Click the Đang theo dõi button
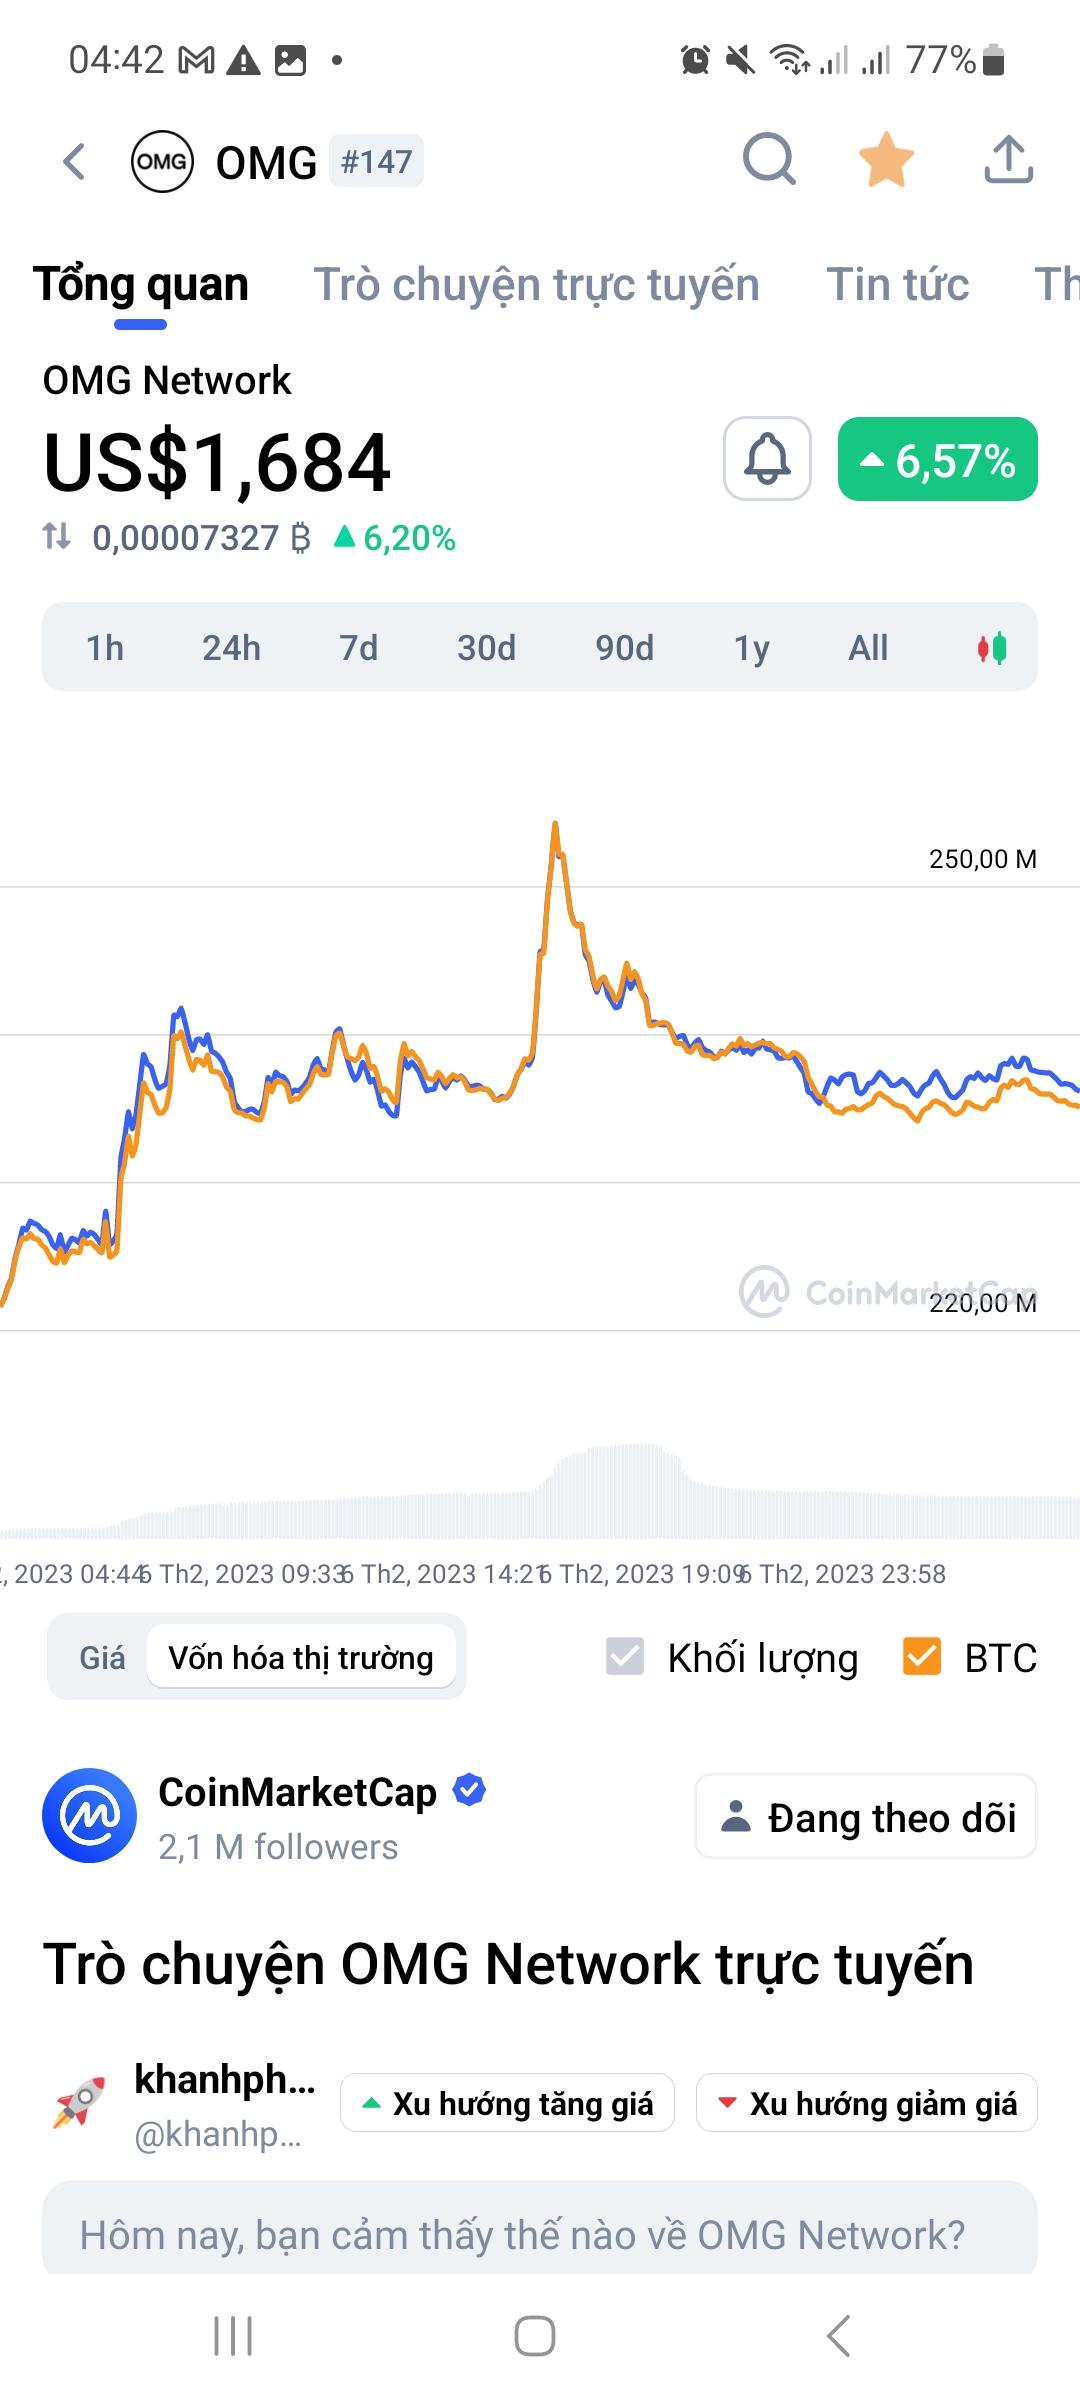 (x=866, y=1817)
